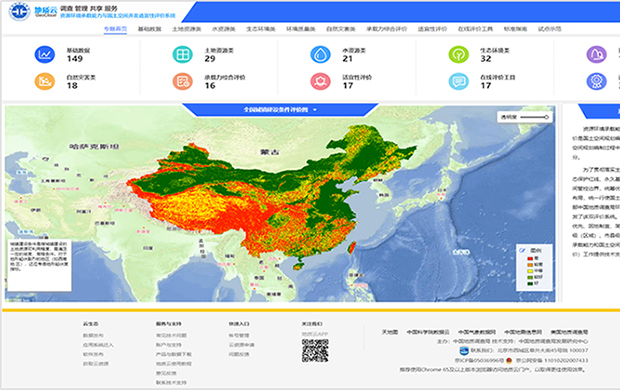This screenshot has height=390, width=620.
Task: Open the 自然灾害类 navigation menu item
Action: point(341,29)
